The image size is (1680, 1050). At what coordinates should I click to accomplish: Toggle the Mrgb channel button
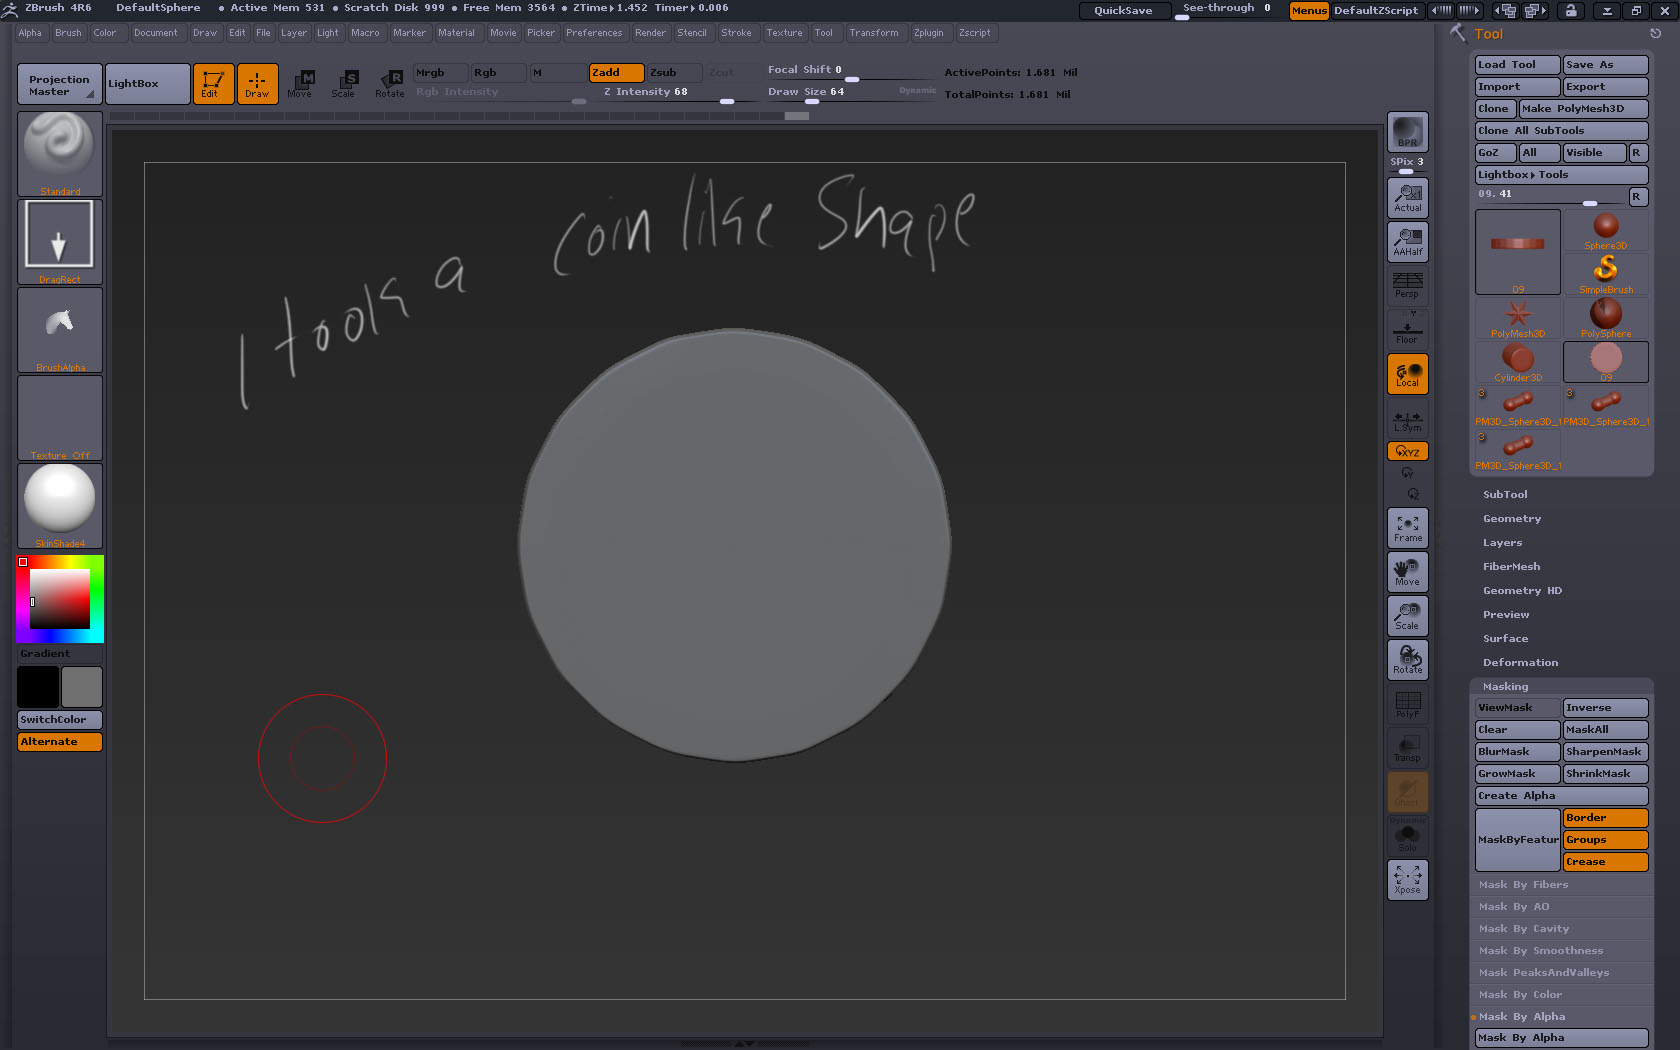tap(440, 73)
